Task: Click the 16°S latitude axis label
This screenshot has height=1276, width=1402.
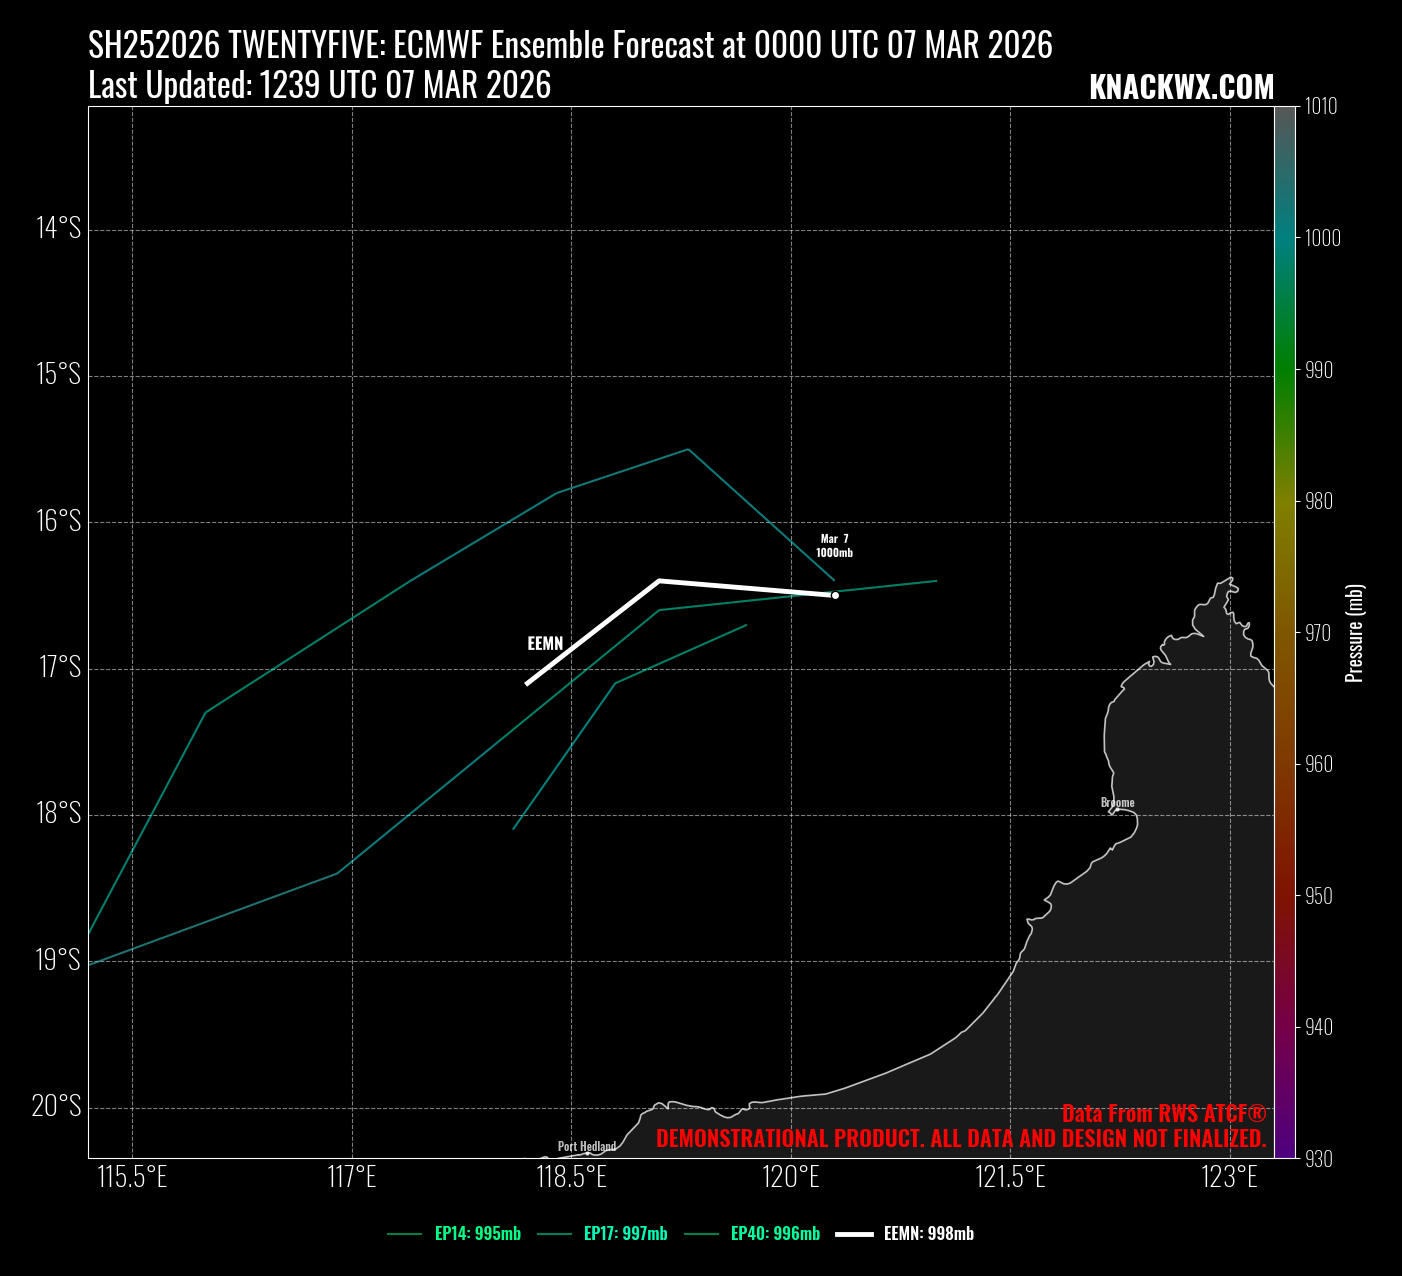Action: pyautogui.click(x=59, y=521)
